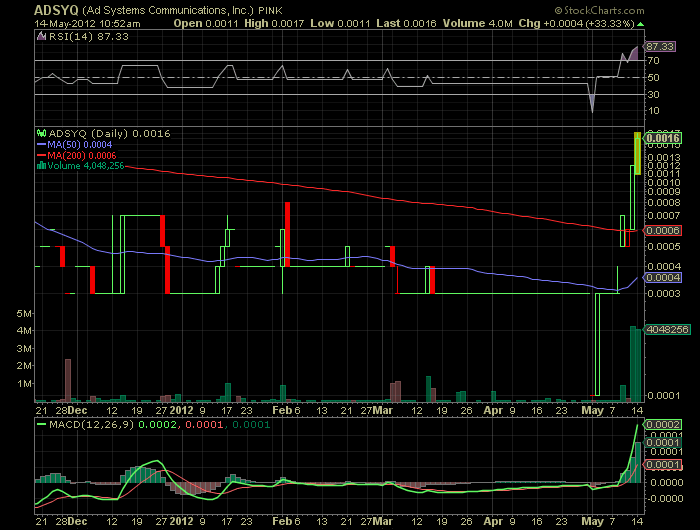
Task: Click the MA(200) 0.0006 legend text
Action: pos(82,155)
